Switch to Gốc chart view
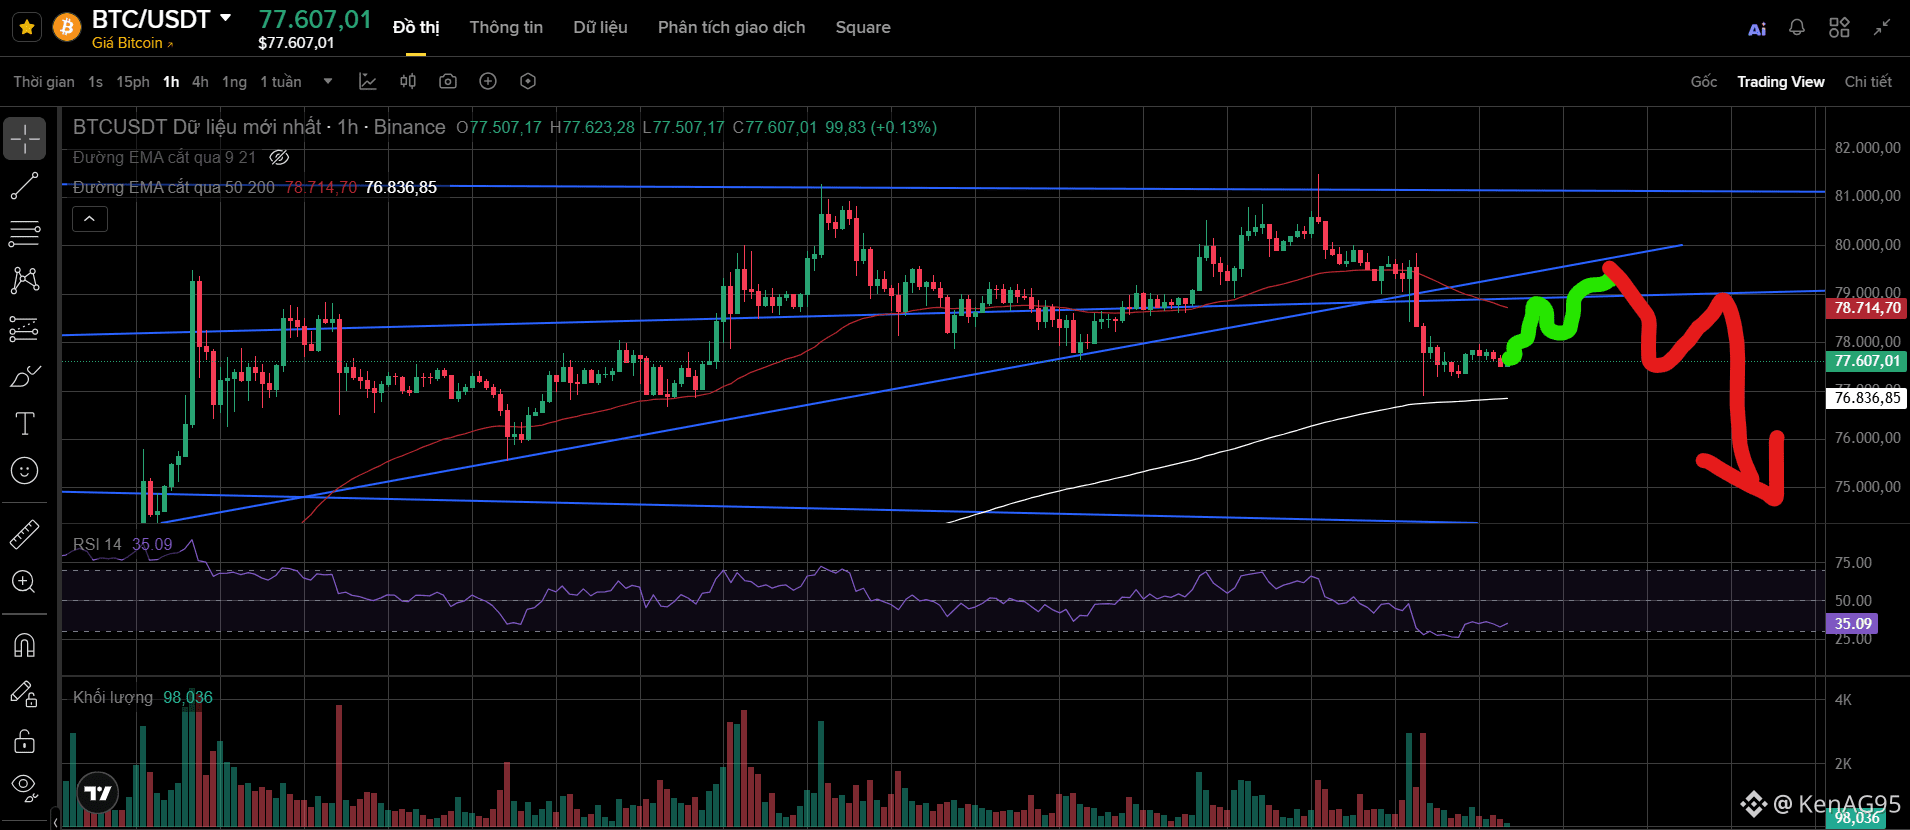The image size is (1910, 830). point(1704,82)
